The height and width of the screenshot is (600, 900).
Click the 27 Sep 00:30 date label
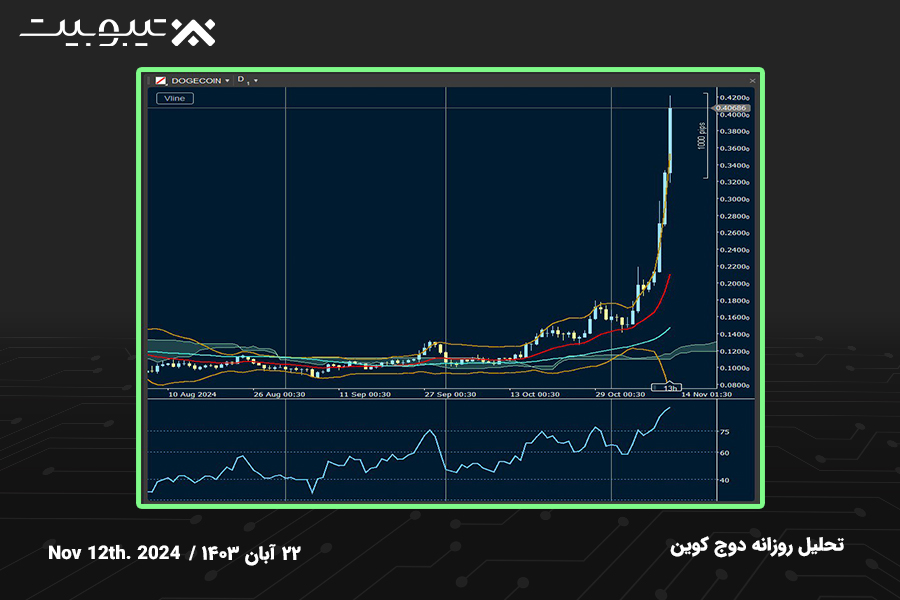[450, 394]
